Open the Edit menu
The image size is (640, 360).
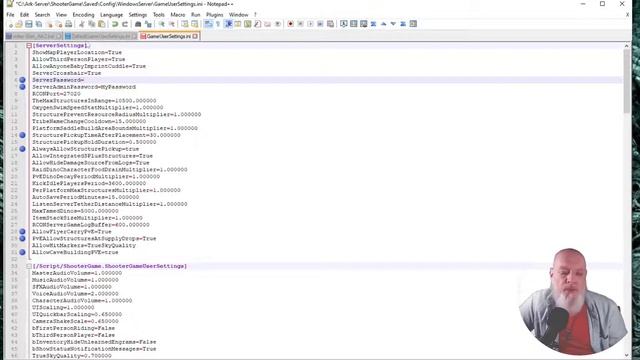(24, 15)
